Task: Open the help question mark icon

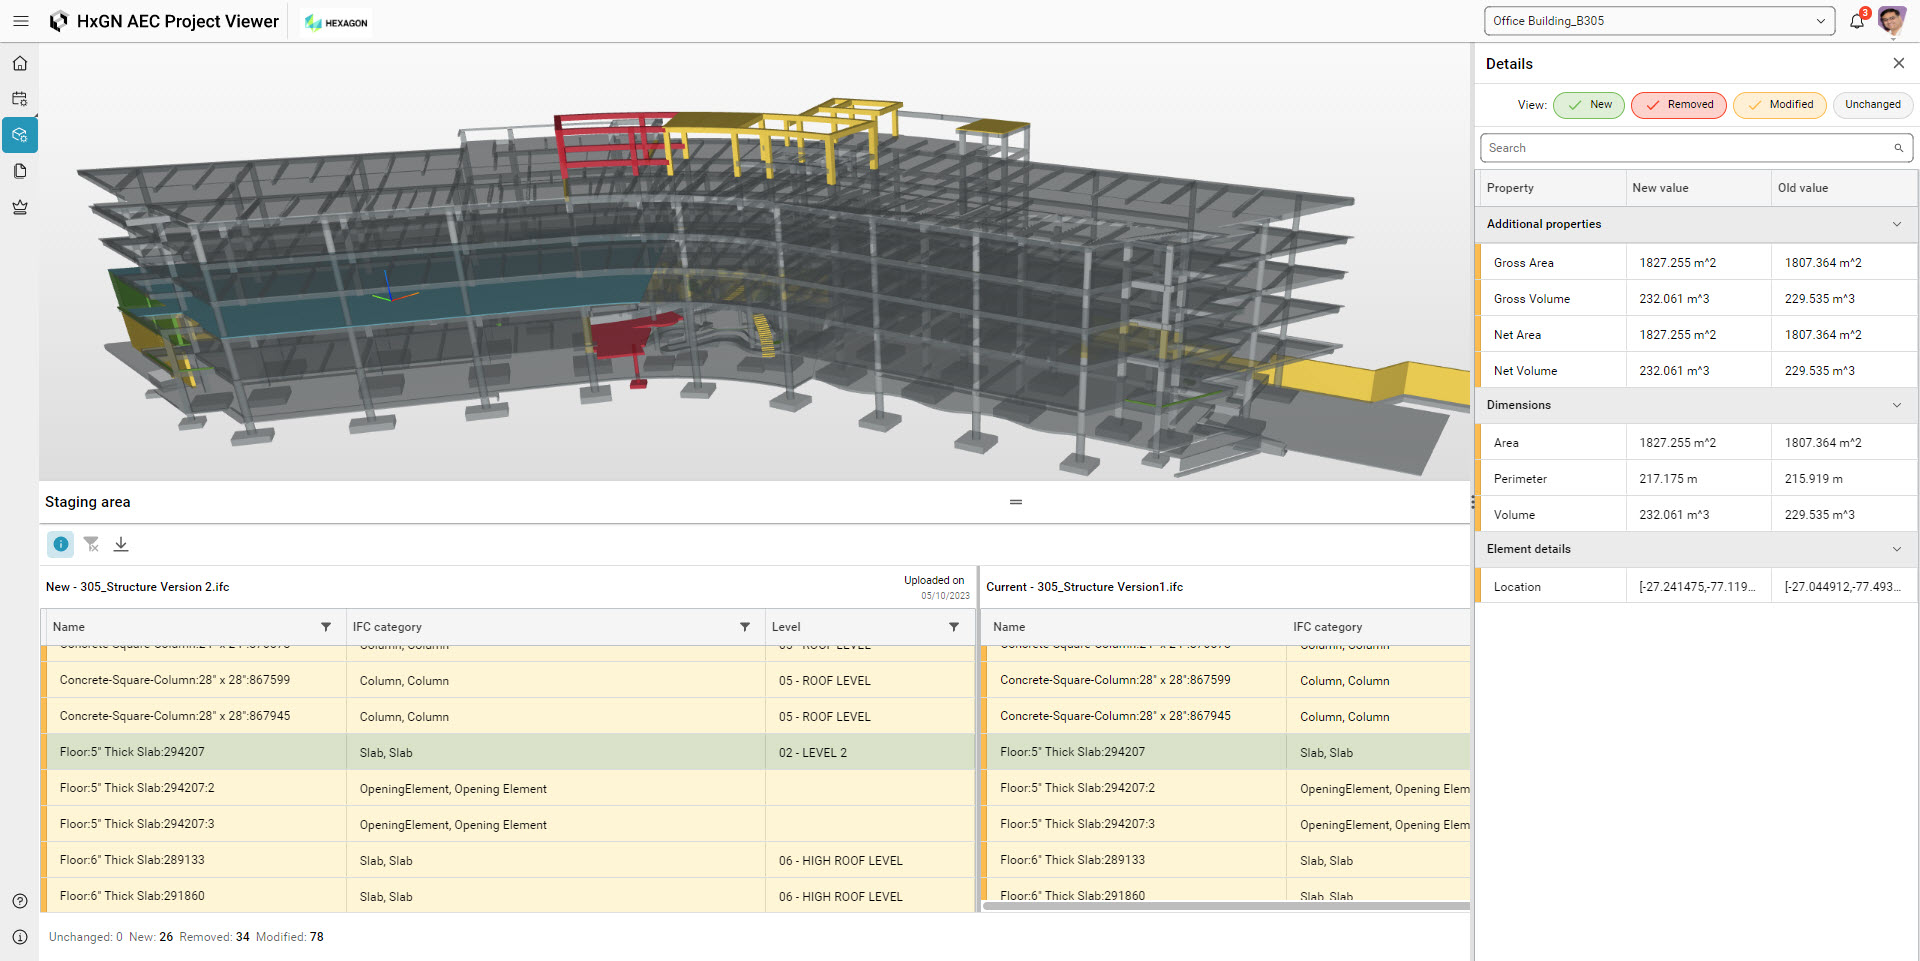Action: 20,901
